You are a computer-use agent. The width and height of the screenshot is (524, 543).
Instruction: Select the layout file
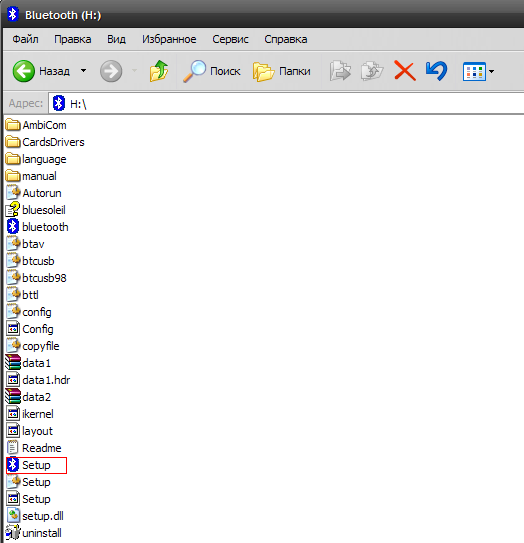(29, 430)
